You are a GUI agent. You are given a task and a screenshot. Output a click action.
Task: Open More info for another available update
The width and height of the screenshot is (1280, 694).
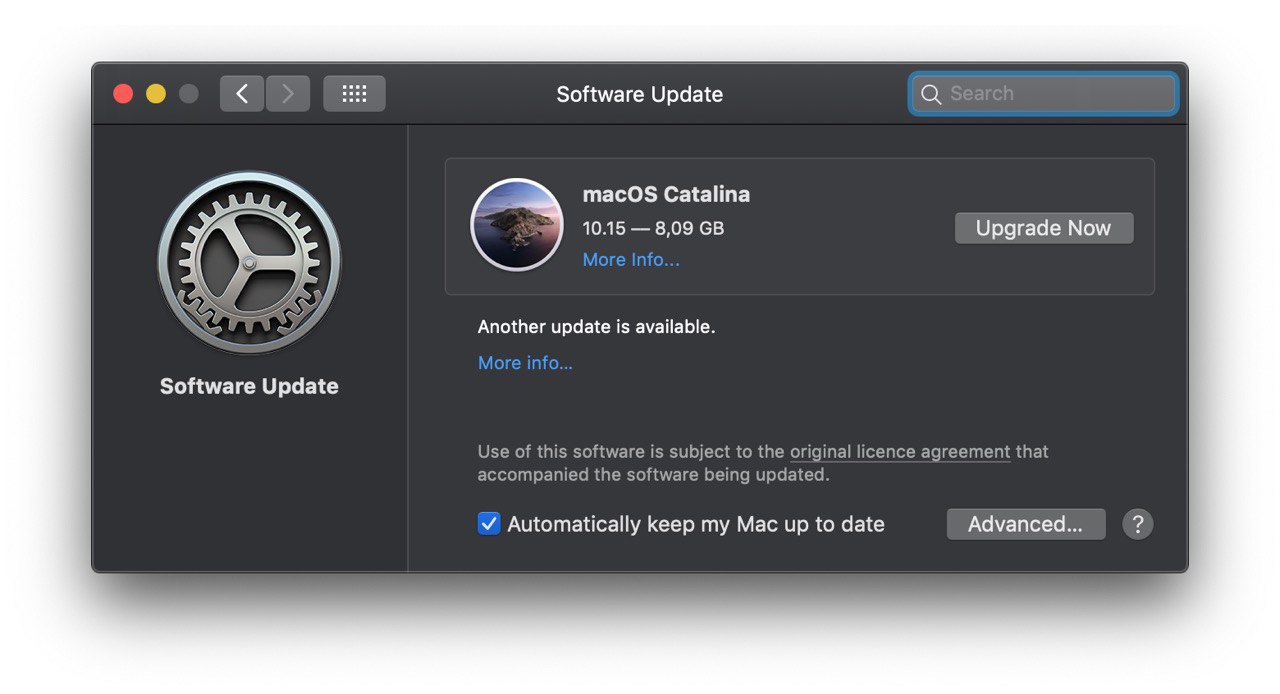[525, 363]
